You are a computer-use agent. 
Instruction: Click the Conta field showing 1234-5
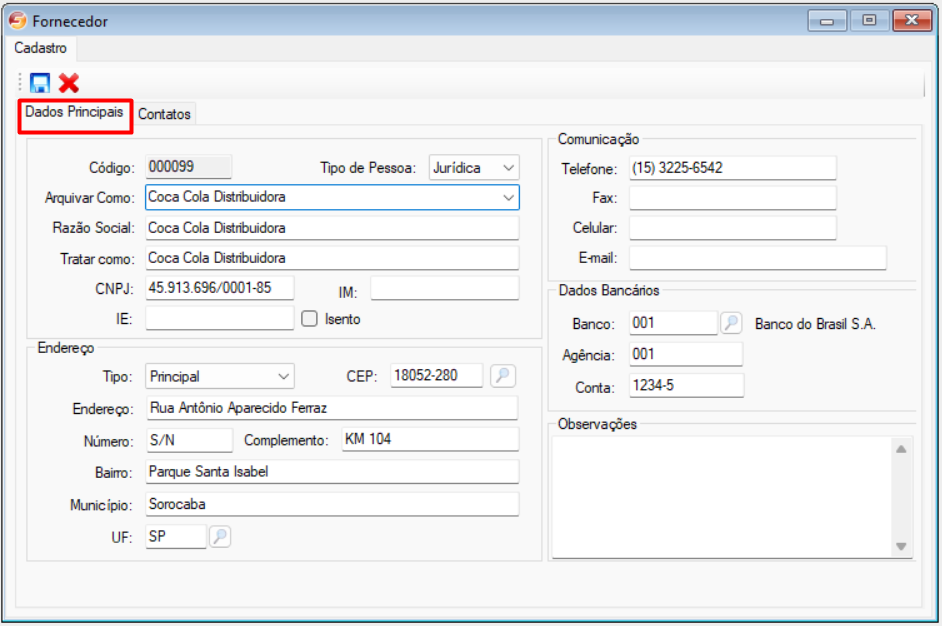687,386
